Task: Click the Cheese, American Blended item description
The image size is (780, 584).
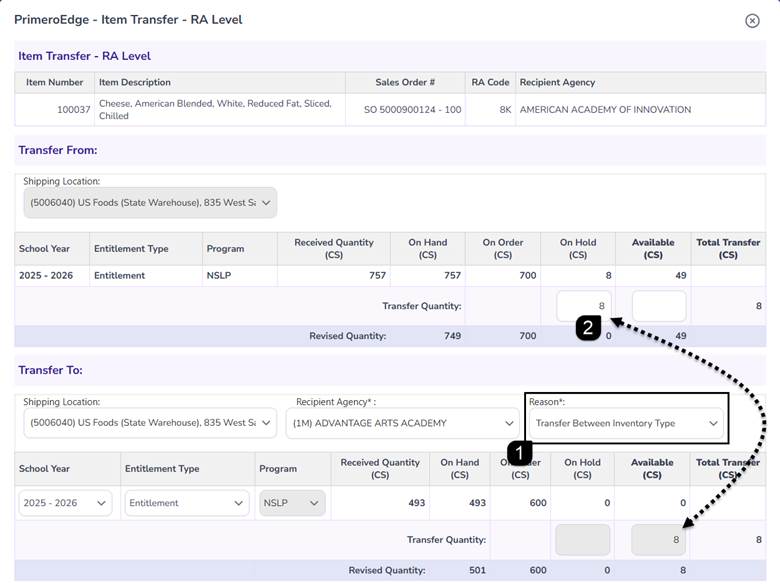Action: pyautogui.click(x=215, y=109)
